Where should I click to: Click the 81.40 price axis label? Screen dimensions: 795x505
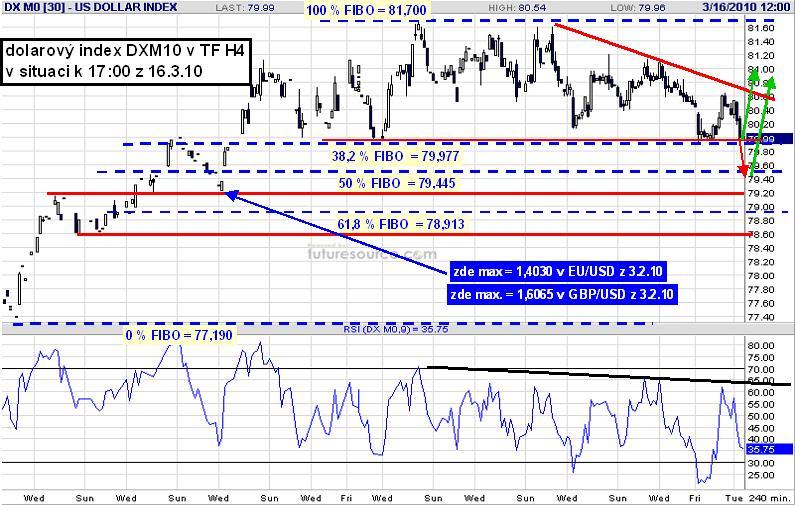pyautogui.click(x=761, y=42)
